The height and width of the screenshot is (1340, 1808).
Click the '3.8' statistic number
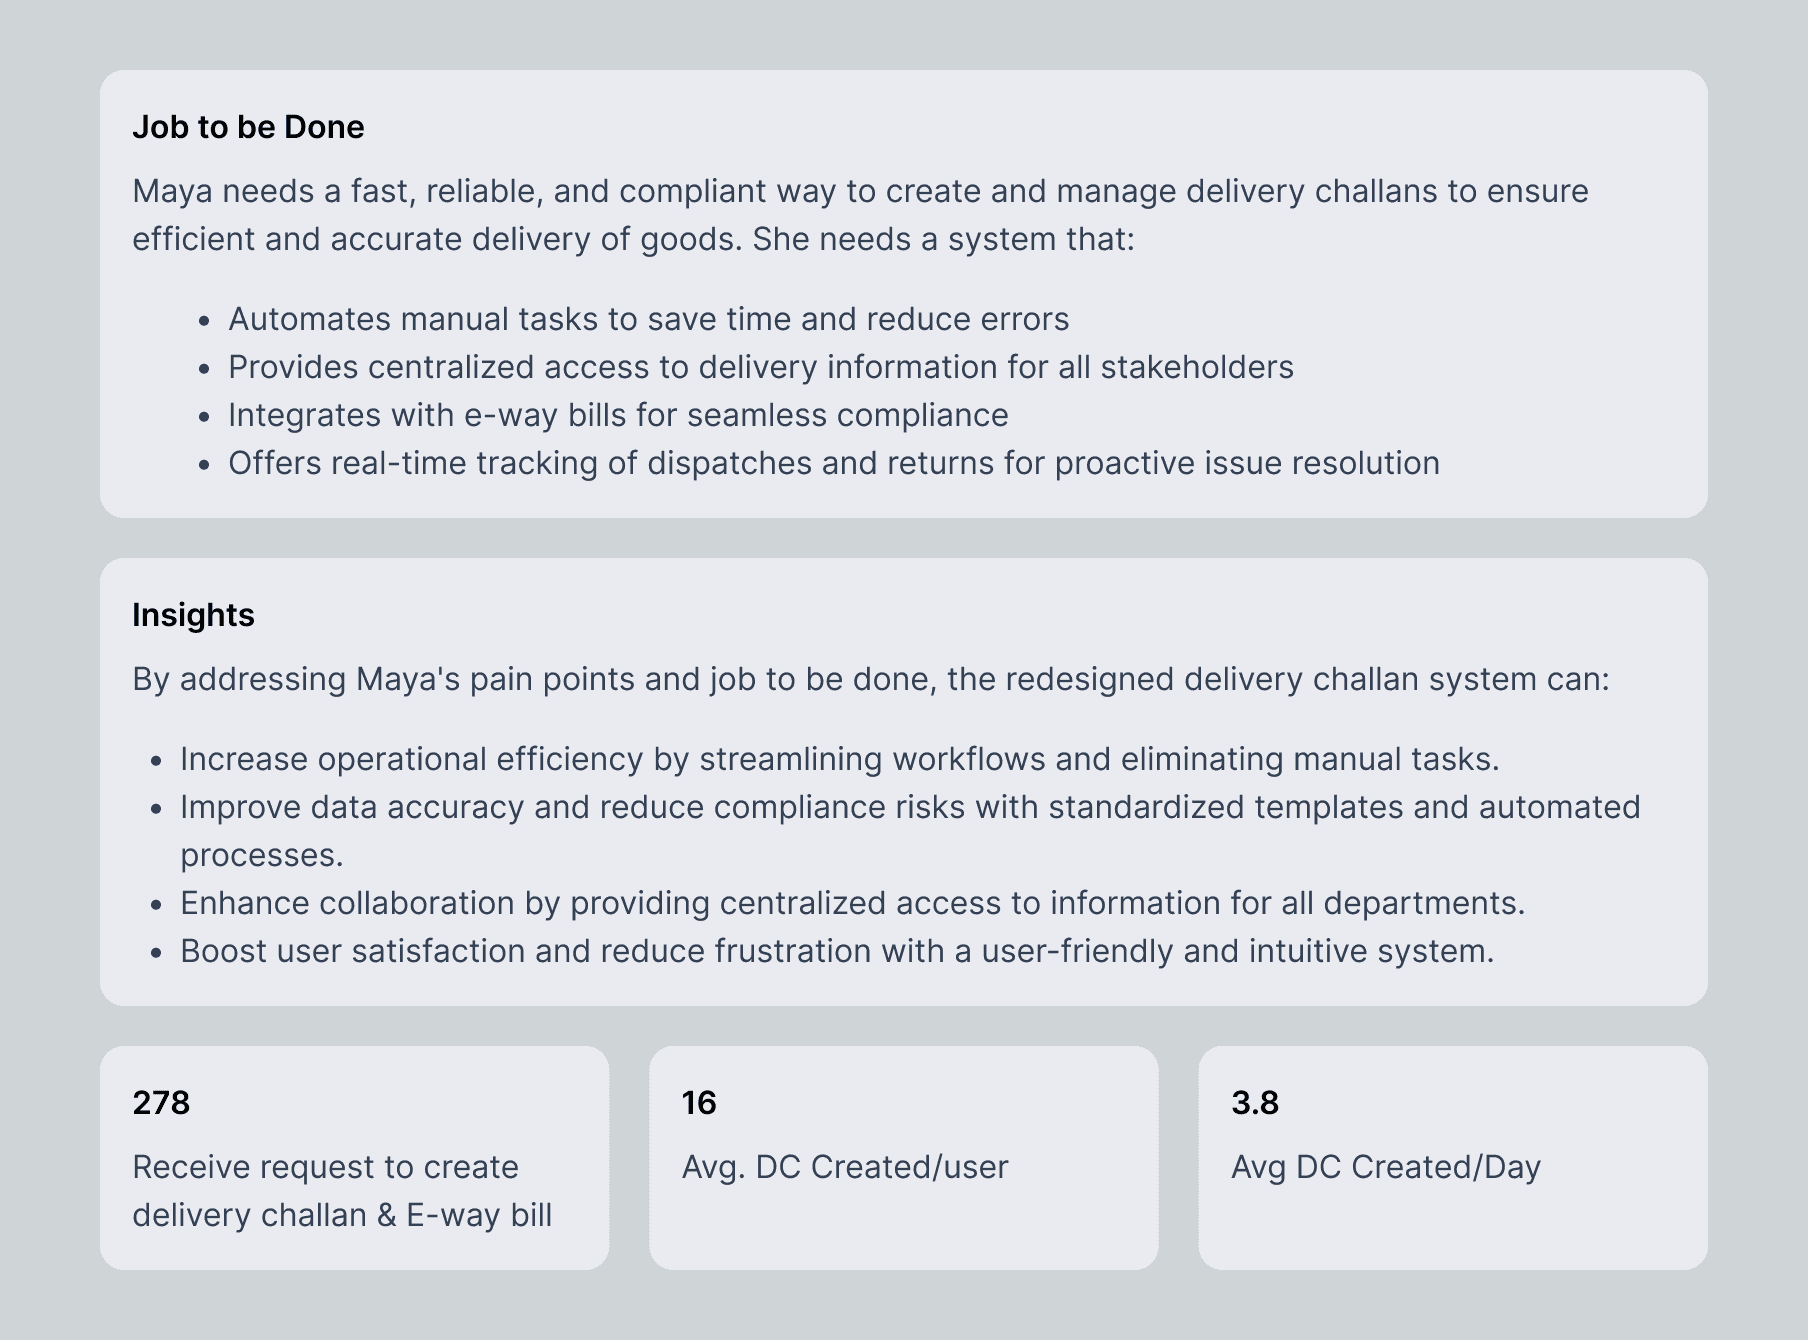click(x=1255, y=1103)
